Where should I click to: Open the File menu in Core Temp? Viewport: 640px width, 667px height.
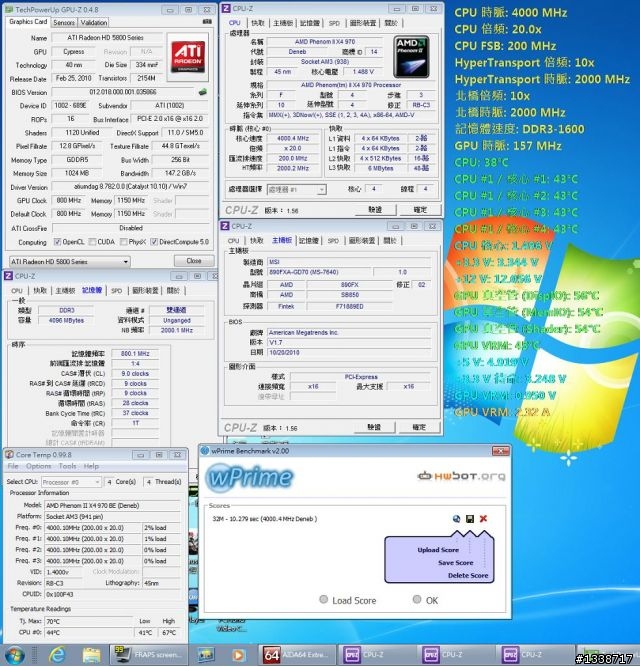coord(13,466)
